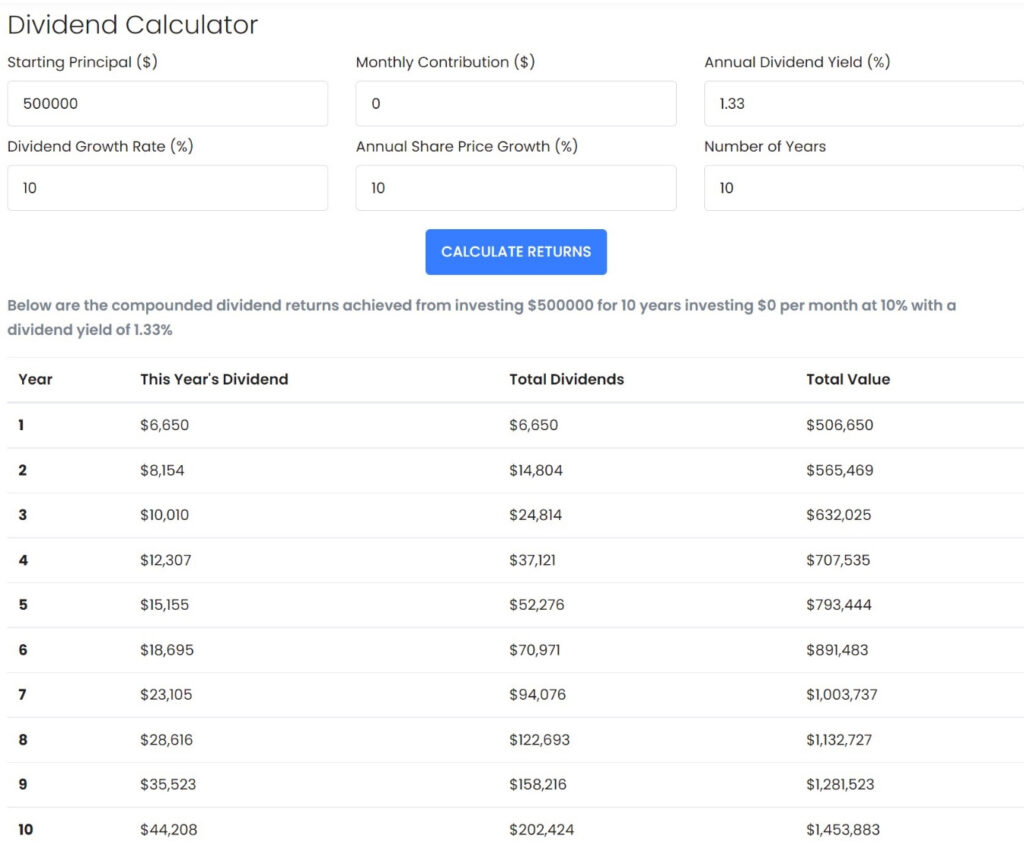Viewport: 1024px width, 858px height.
Task: Click the $35,523 dividend cell
Action: click(x=168, y=784)
